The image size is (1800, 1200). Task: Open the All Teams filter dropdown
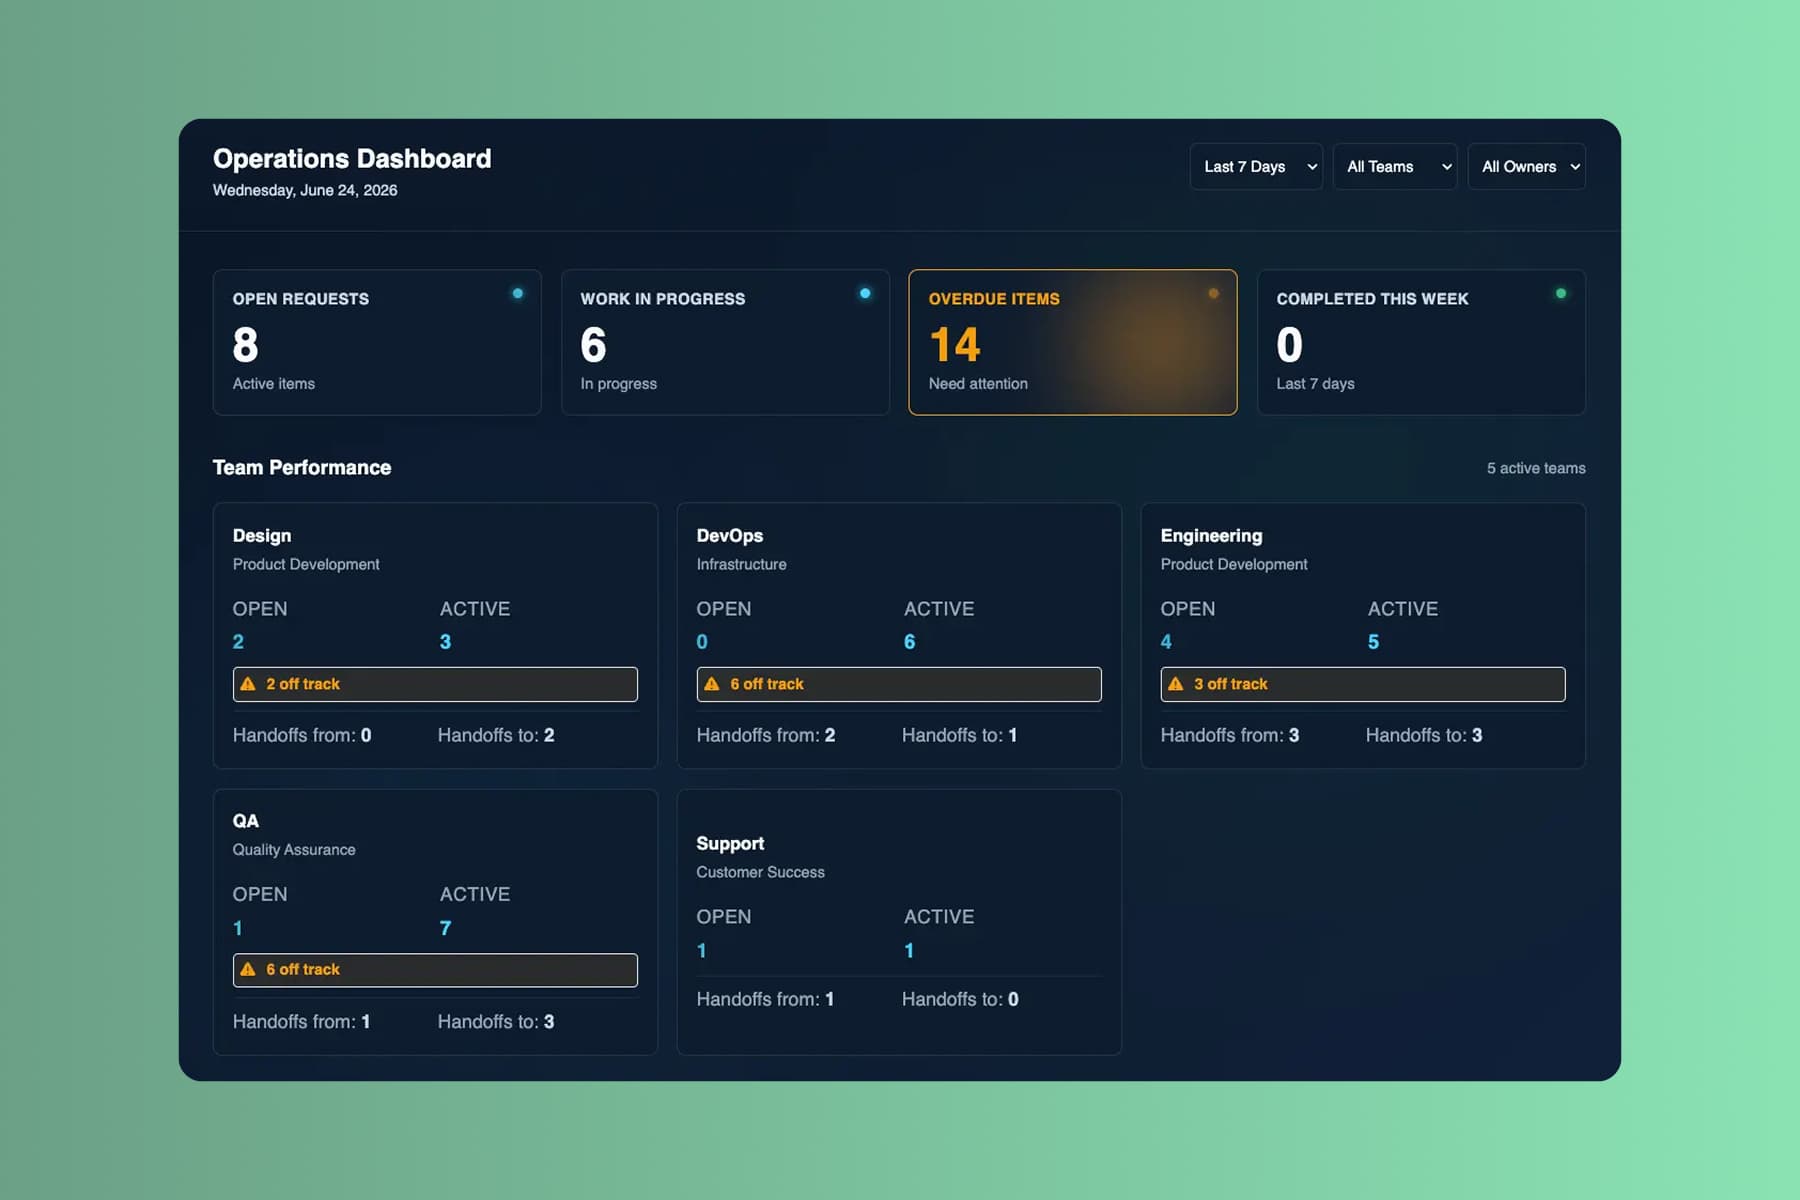(x=1395, y=167)
